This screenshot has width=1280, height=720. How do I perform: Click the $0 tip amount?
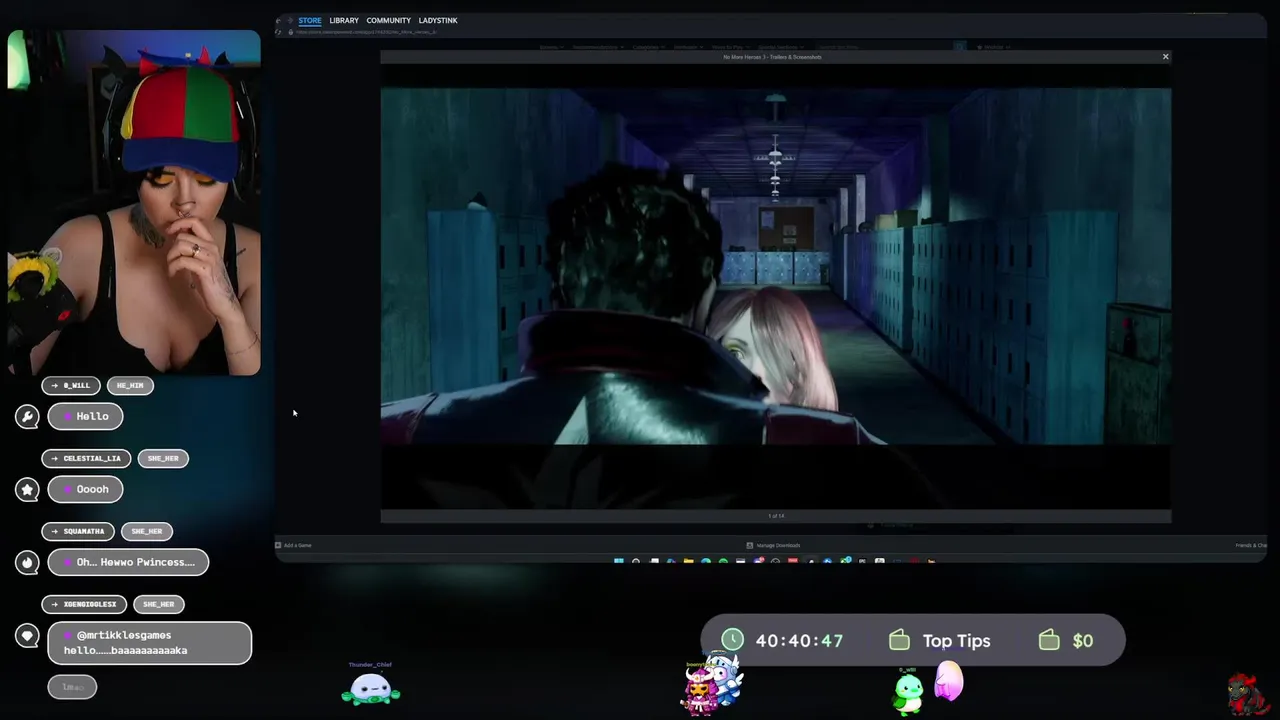pos(1083,641)
